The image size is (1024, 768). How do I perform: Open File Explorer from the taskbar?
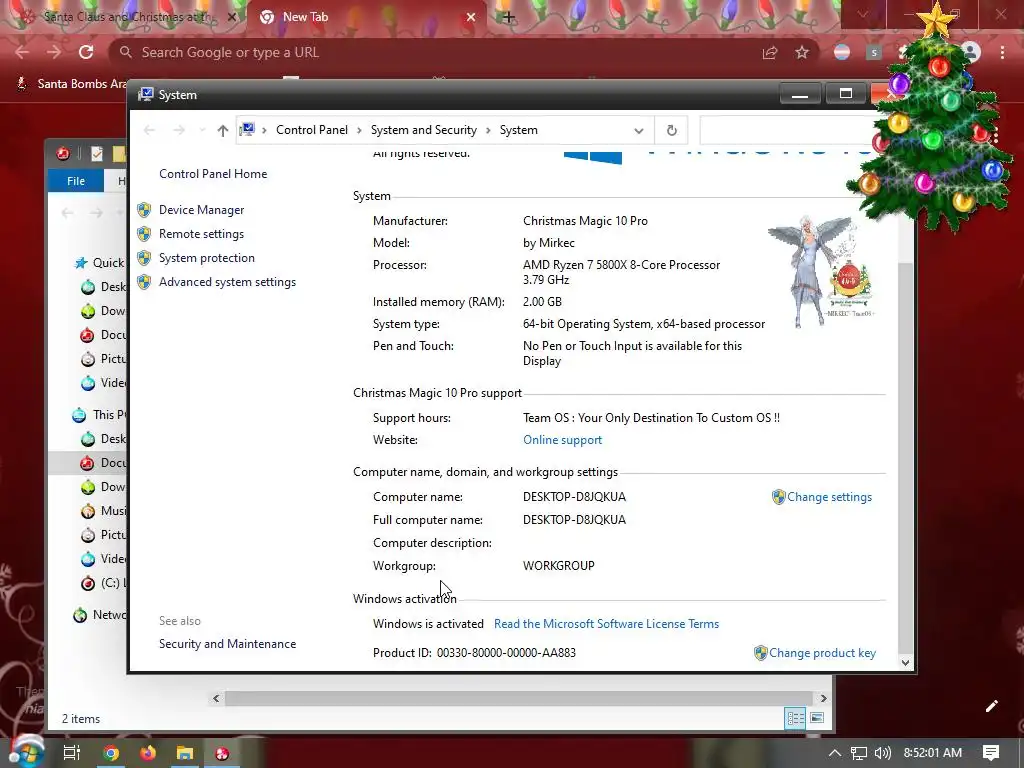pos(185,753)
